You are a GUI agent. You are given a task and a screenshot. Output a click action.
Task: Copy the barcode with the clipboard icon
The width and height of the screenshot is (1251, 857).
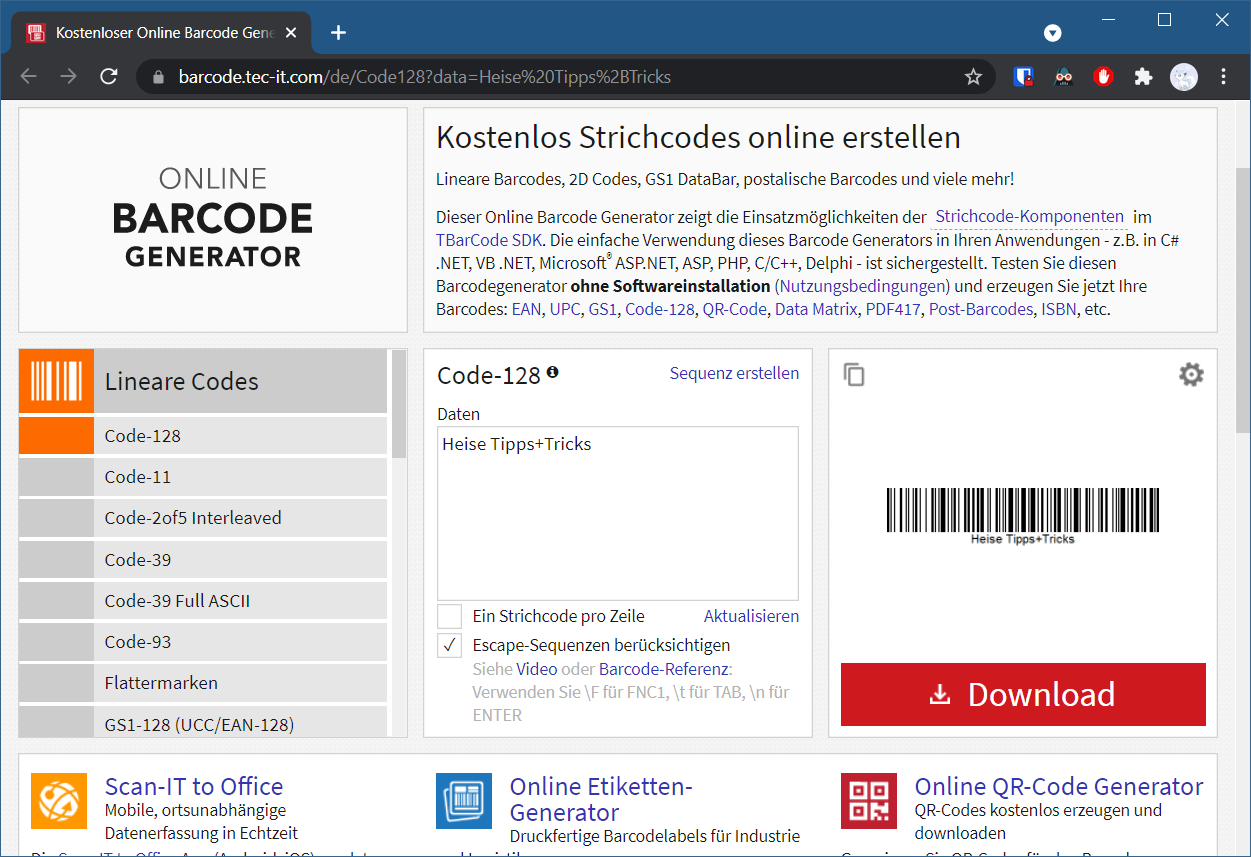(x=853, y=374)
